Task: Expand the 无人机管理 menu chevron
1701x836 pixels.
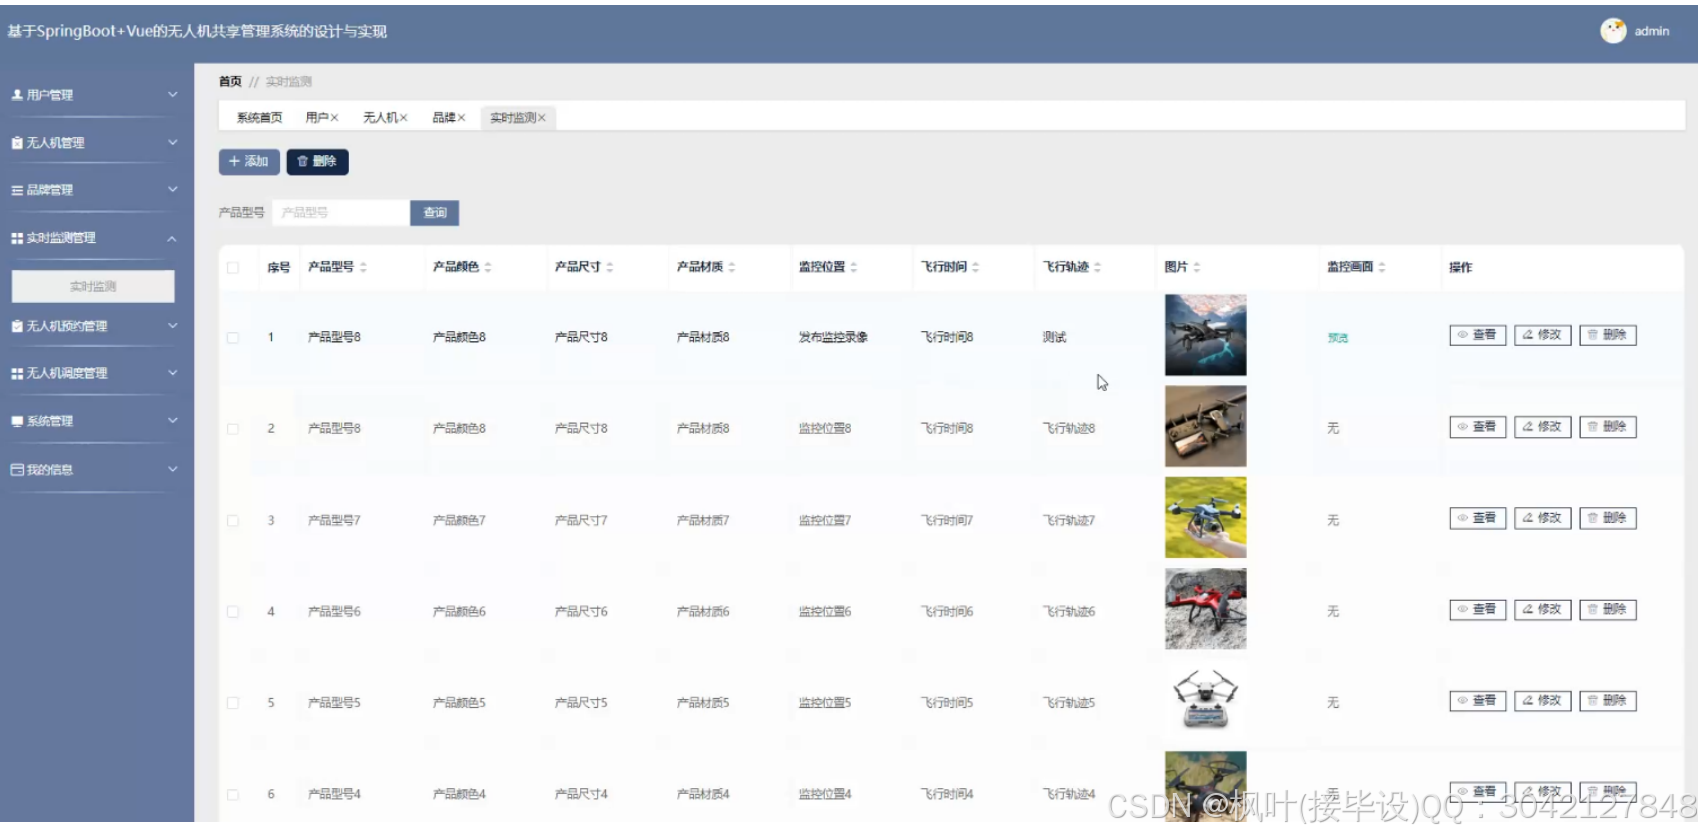Action: (172, 143)
